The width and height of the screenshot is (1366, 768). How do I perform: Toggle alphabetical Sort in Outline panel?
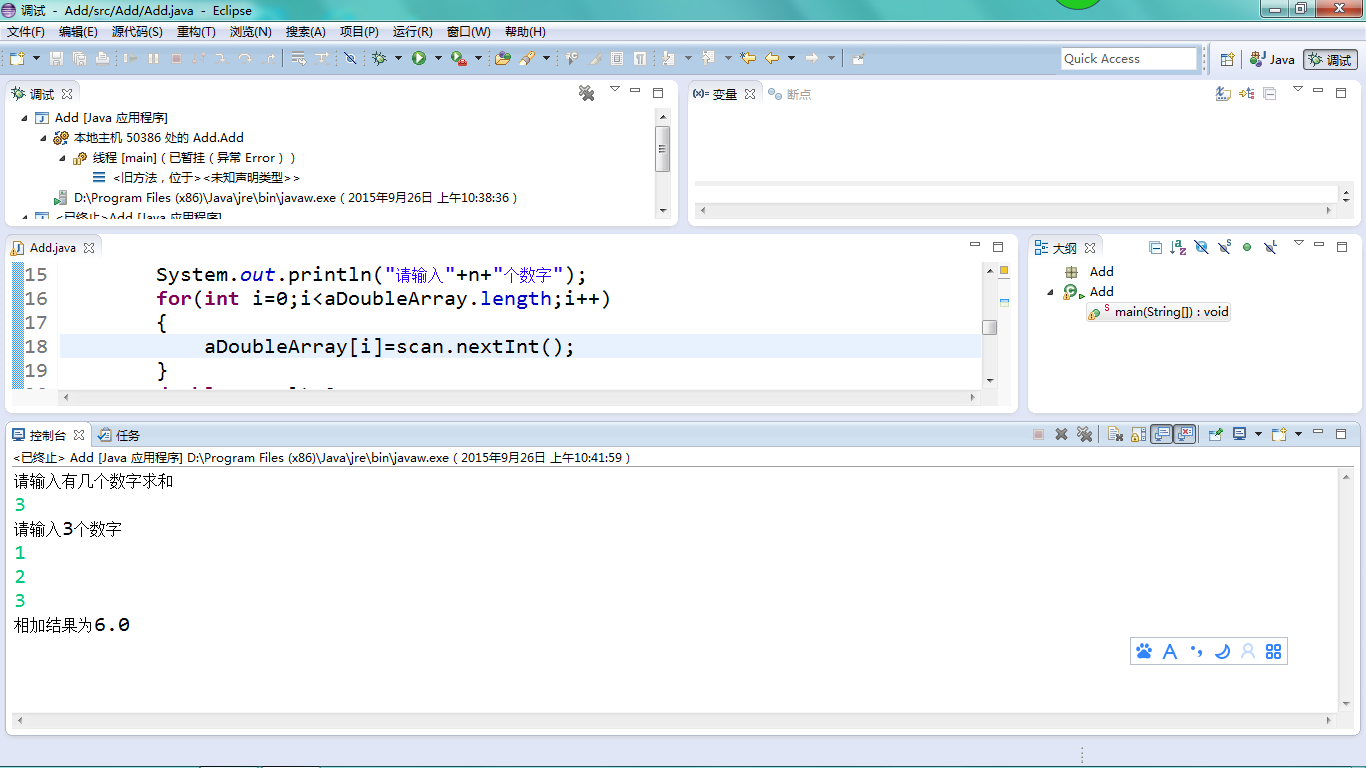[1178, 247]
